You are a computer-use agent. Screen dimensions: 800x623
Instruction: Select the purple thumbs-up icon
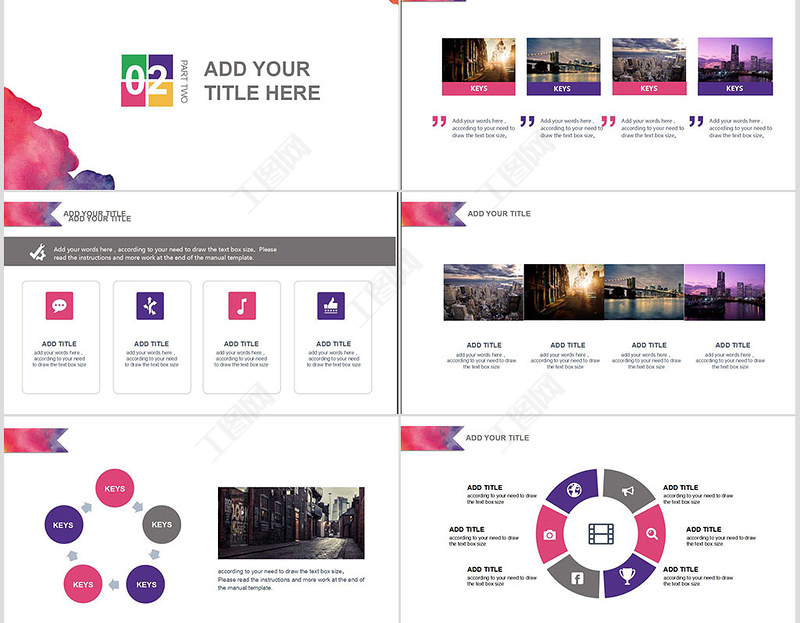click(x=331, y=306)
